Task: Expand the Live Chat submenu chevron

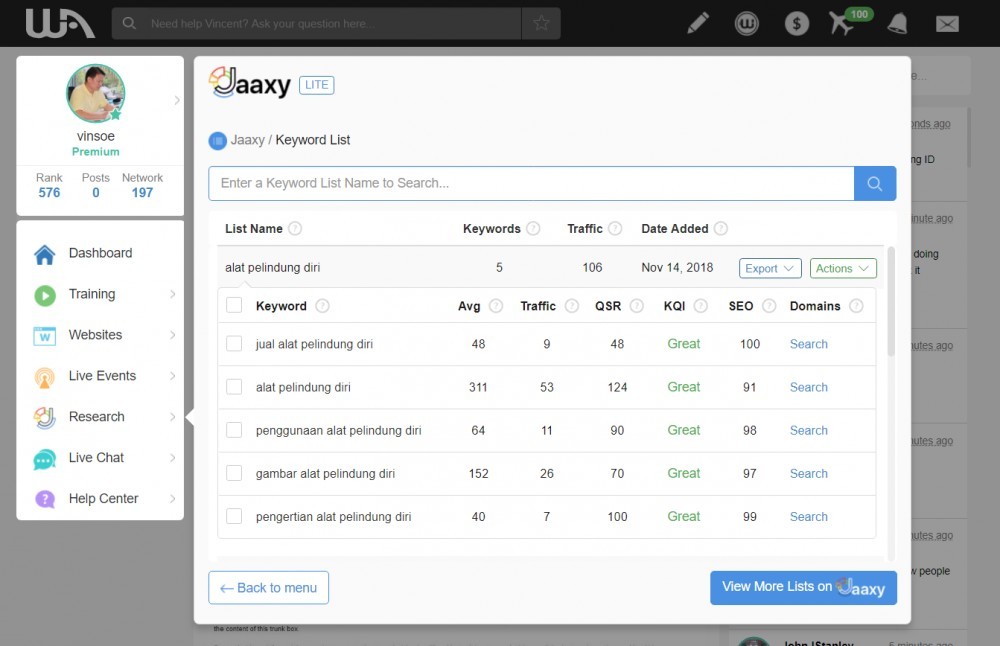Action: coord(172,457)
